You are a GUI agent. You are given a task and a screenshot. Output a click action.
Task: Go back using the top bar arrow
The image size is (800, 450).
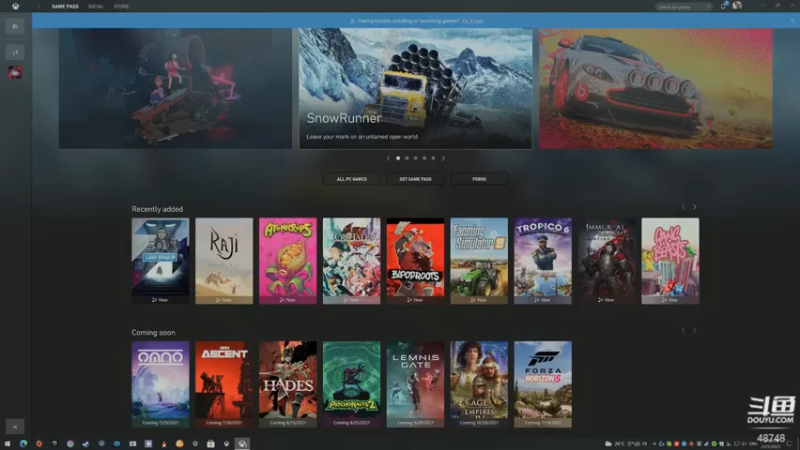(x=39, y=6)
